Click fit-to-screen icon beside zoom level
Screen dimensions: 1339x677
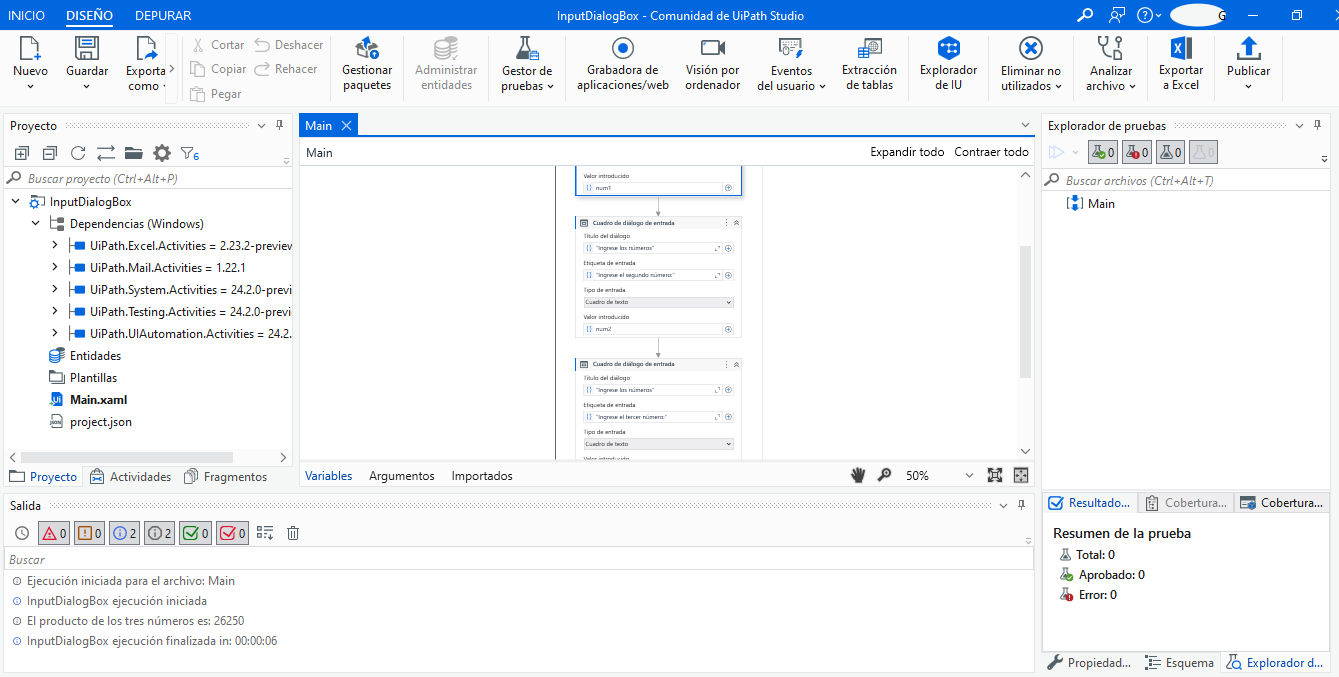click(x=994, y=475)
